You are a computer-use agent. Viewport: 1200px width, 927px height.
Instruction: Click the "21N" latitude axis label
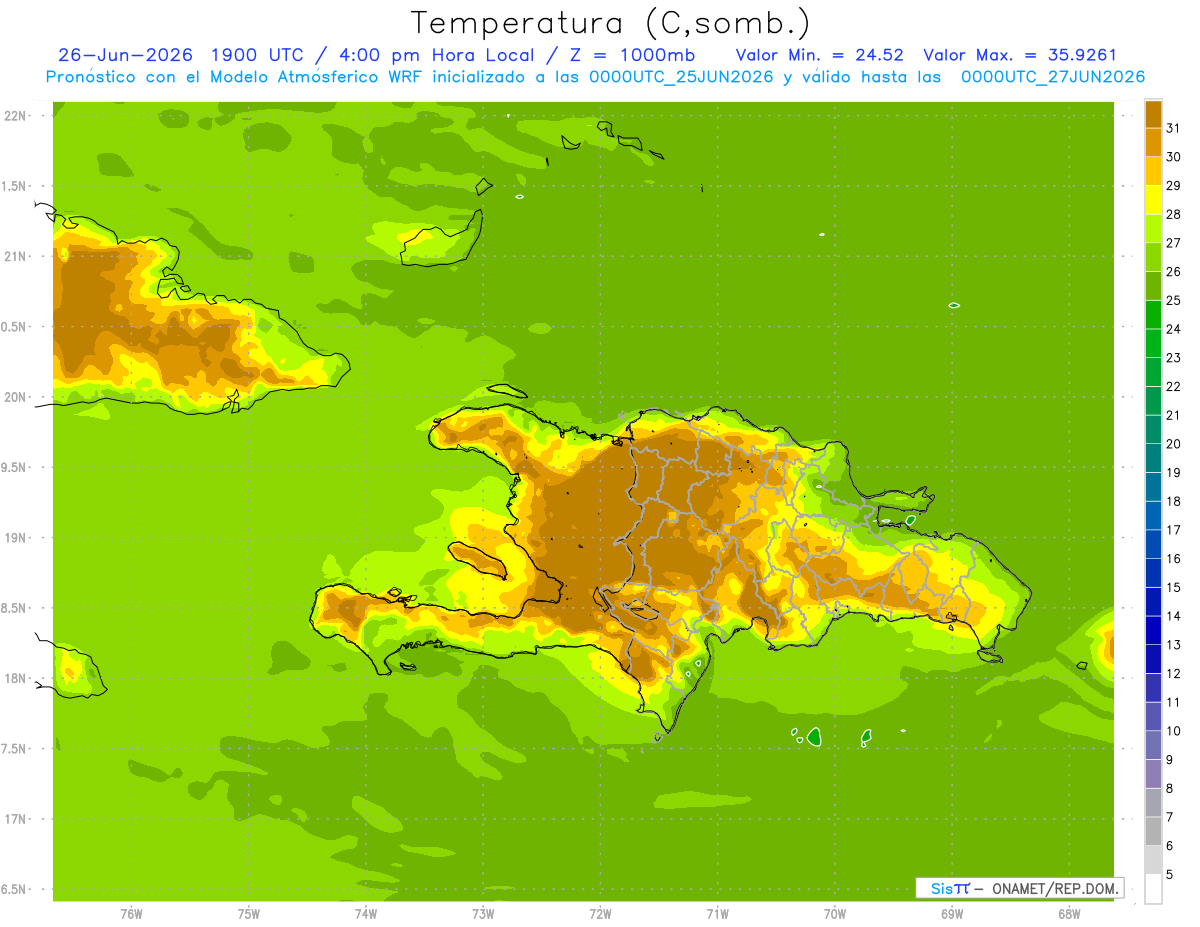(x=15, y=256)
